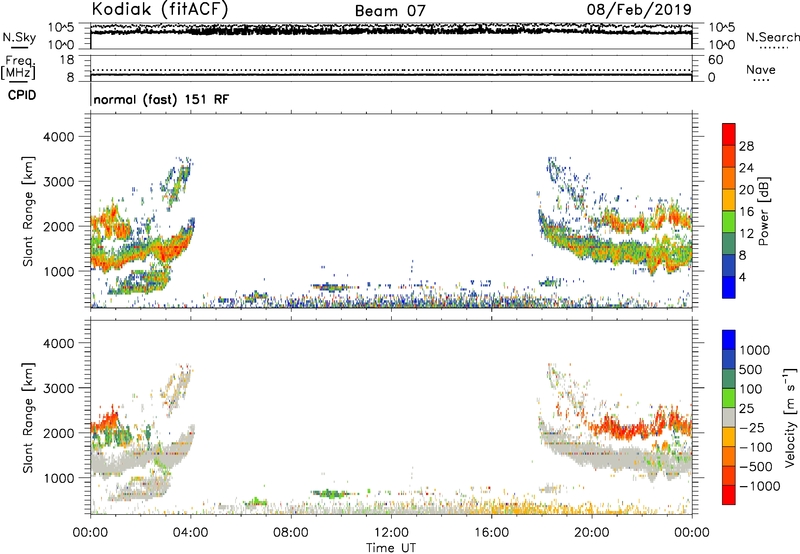The image size is (800, 554).
Task: Click the "N.Search" legend label
Action: tap(772, 37)
